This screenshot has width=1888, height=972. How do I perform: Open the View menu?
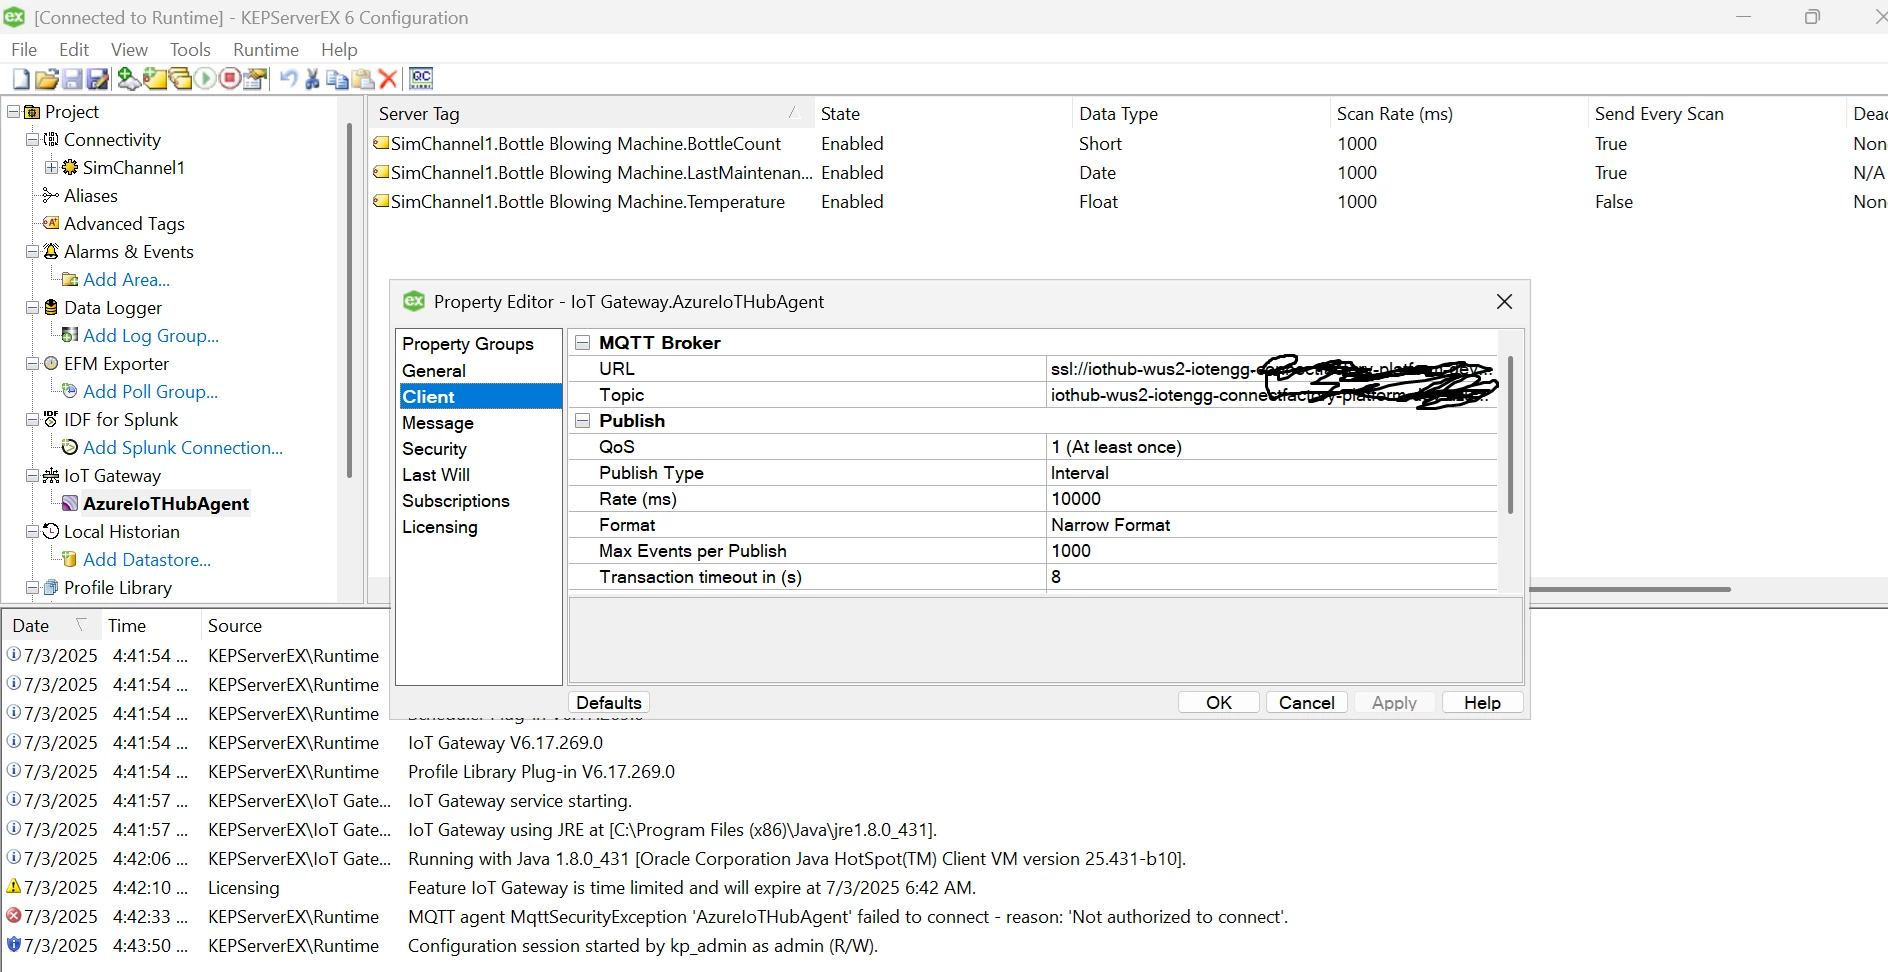[129, 49]
